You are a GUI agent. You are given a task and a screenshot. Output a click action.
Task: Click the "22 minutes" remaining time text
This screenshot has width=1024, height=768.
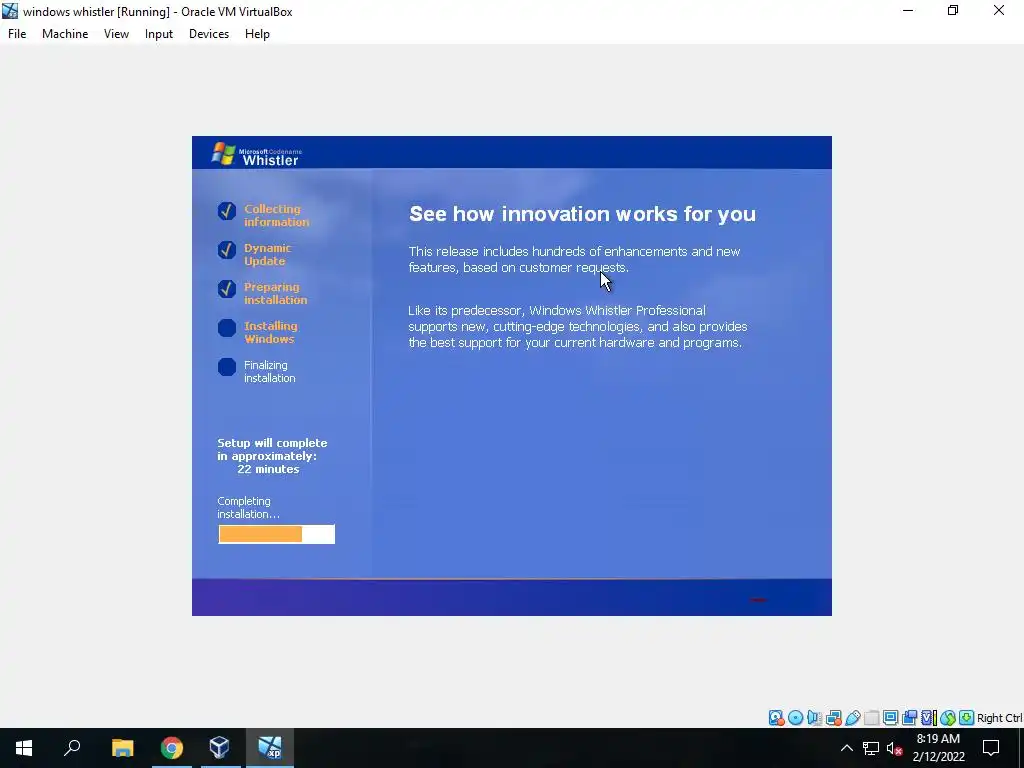(x=268, y=469)
